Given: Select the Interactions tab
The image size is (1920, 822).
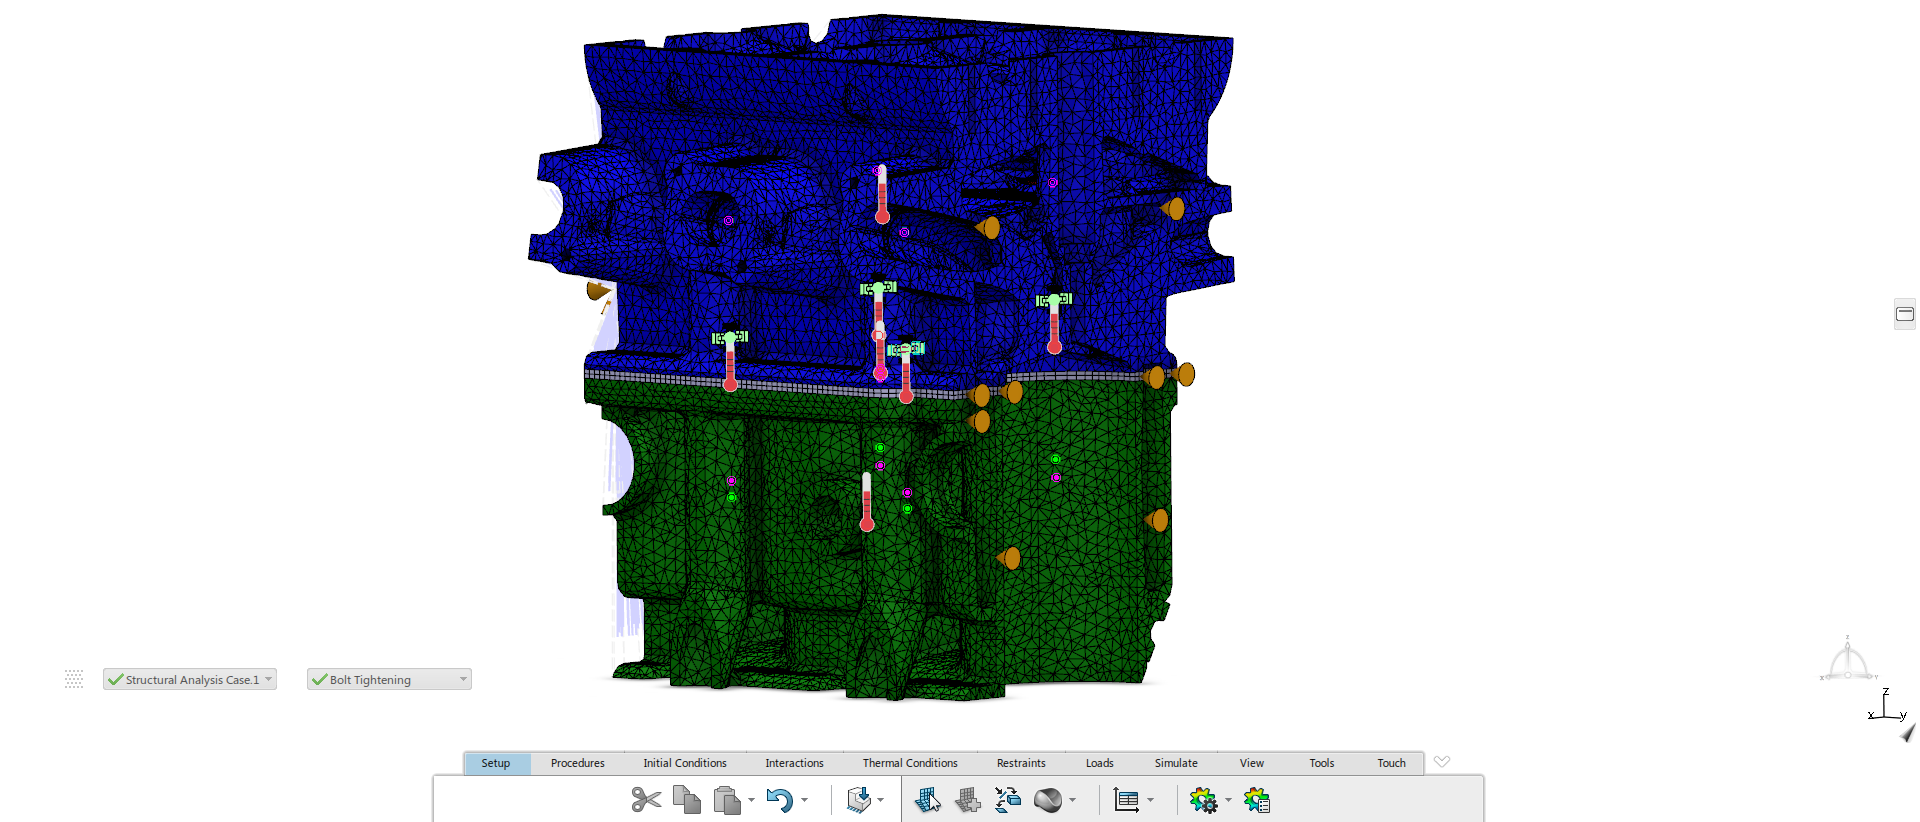Looking at the screenshot, I should 794,763.
